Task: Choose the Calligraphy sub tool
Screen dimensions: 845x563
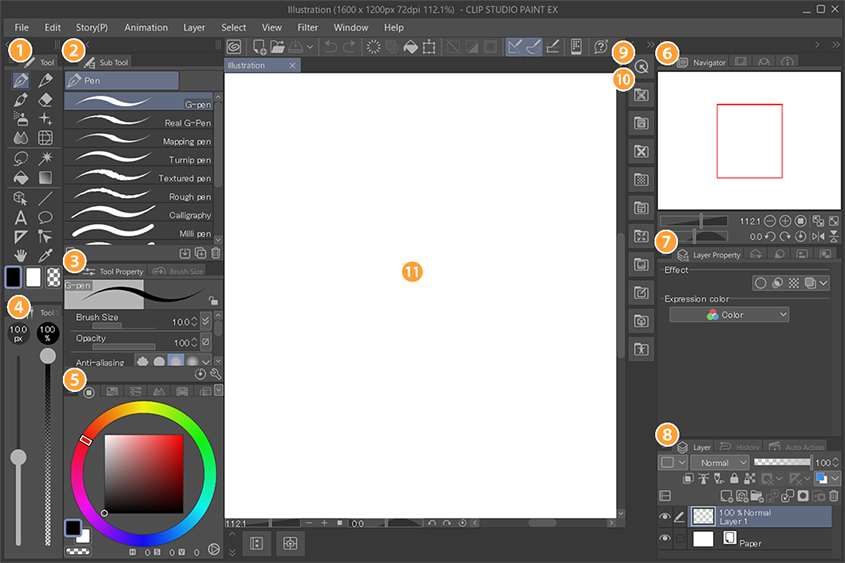Action: tap(138, 215)
